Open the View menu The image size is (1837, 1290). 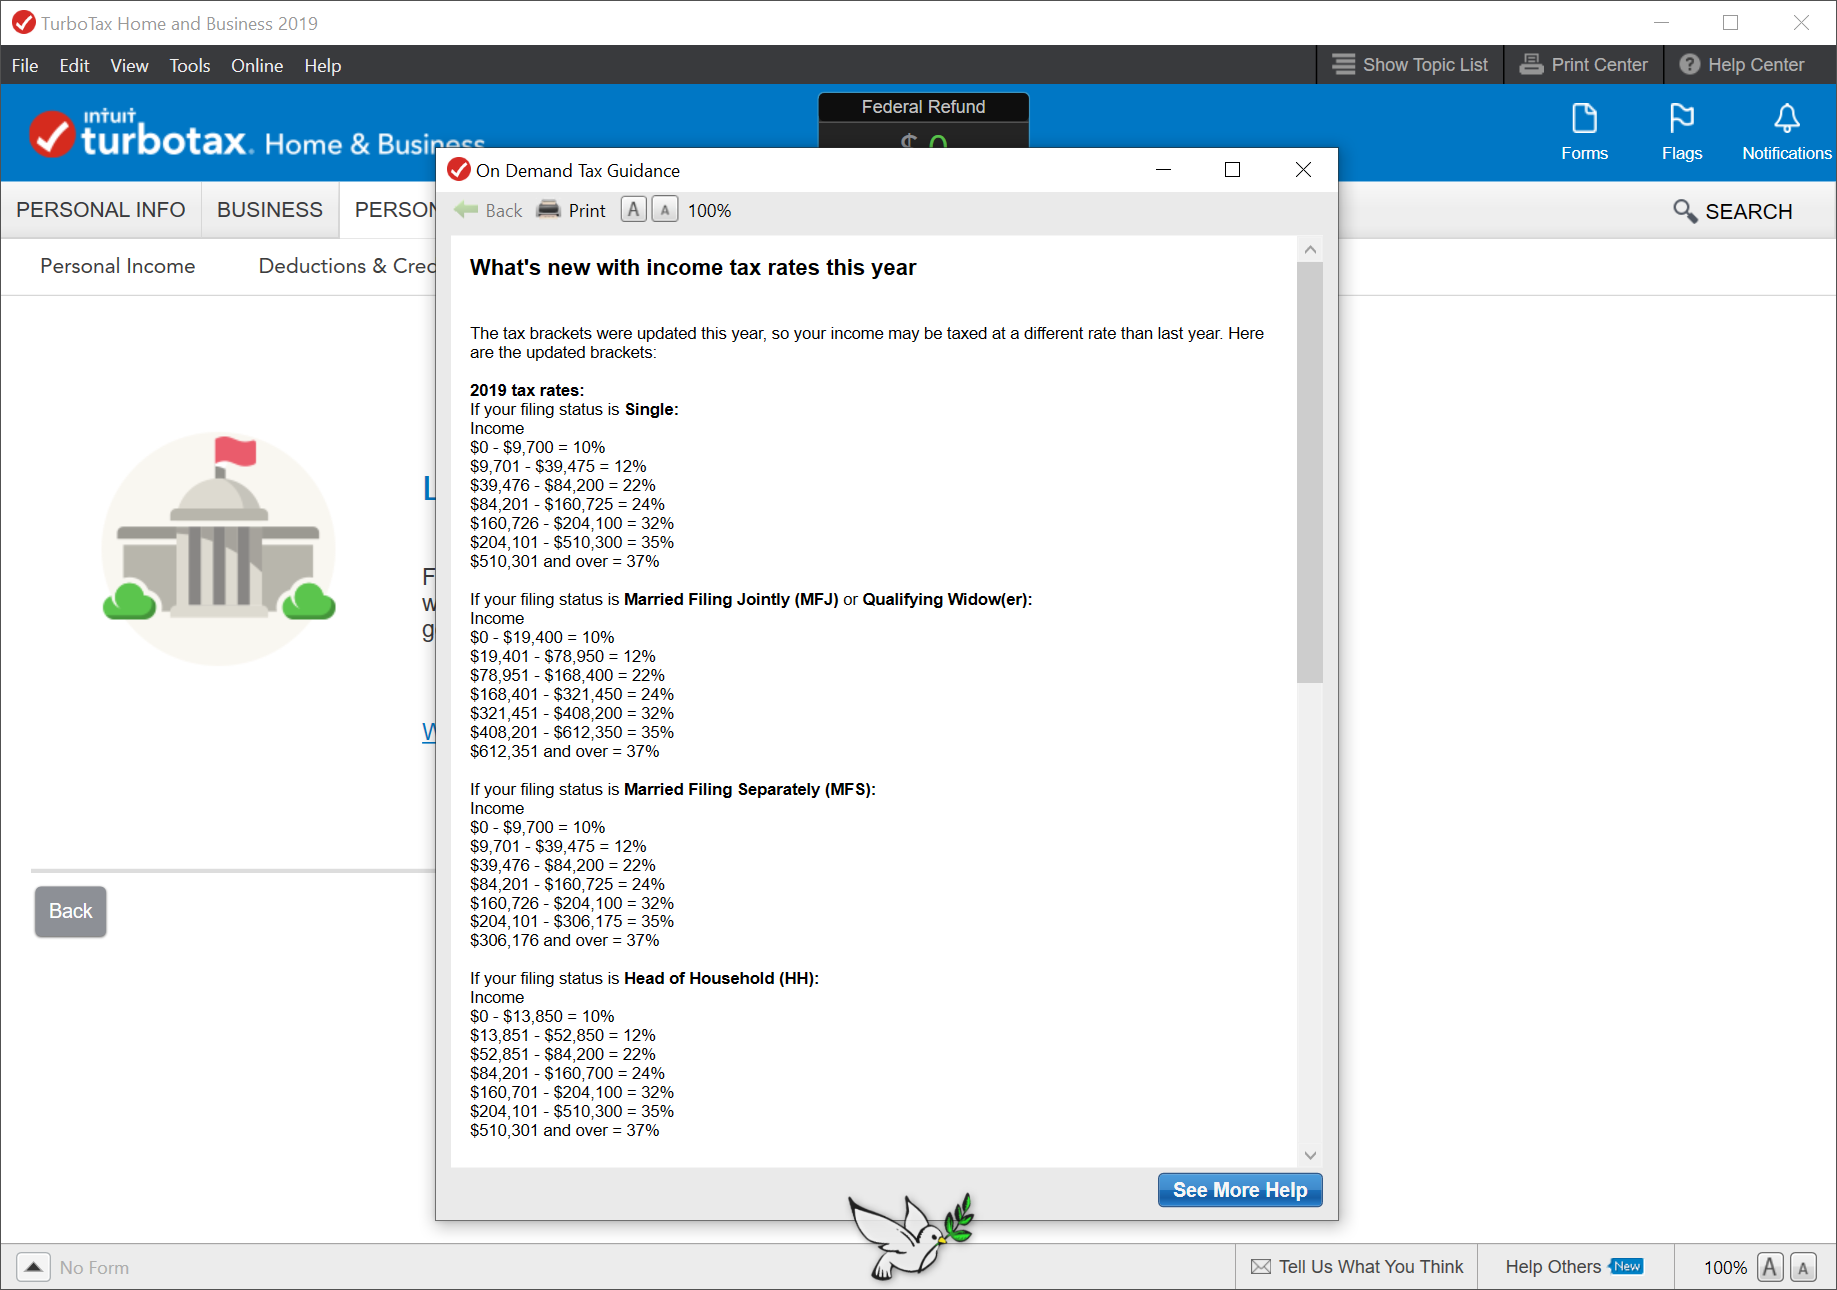(x=129, y=66)
